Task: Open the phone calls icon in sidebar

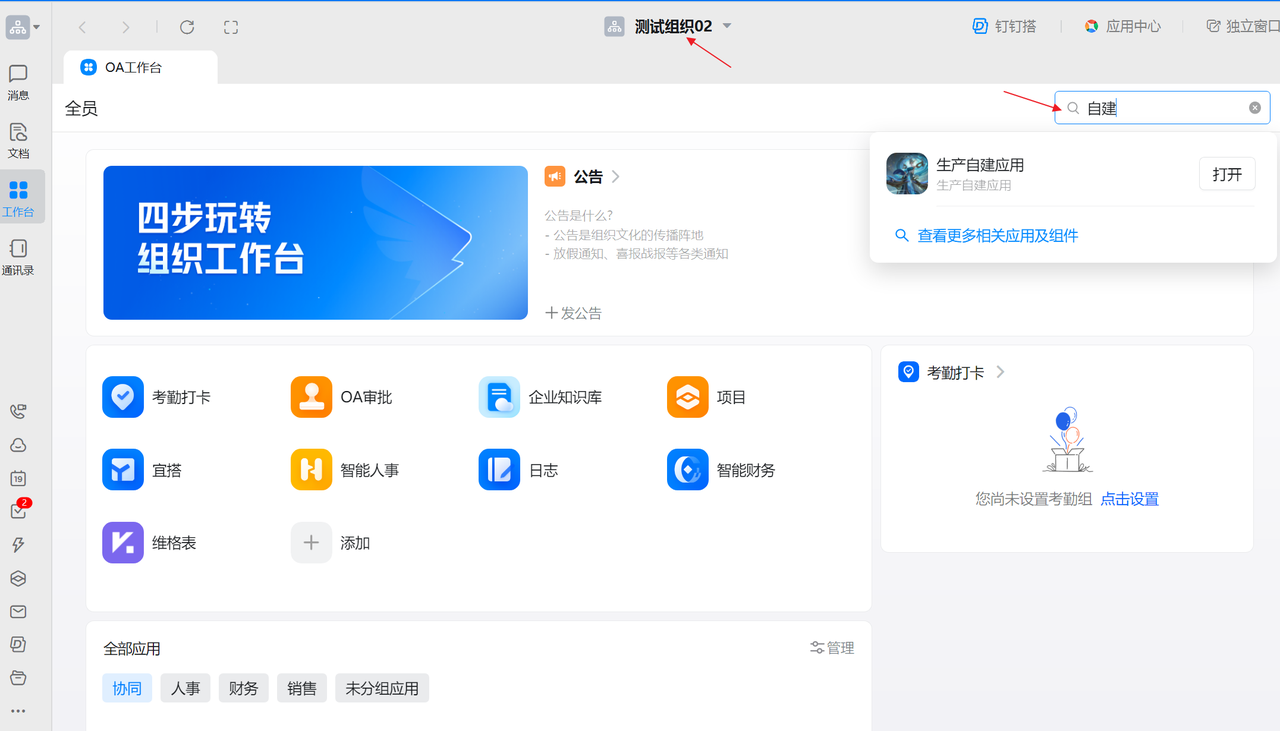Action: [18, 411]
